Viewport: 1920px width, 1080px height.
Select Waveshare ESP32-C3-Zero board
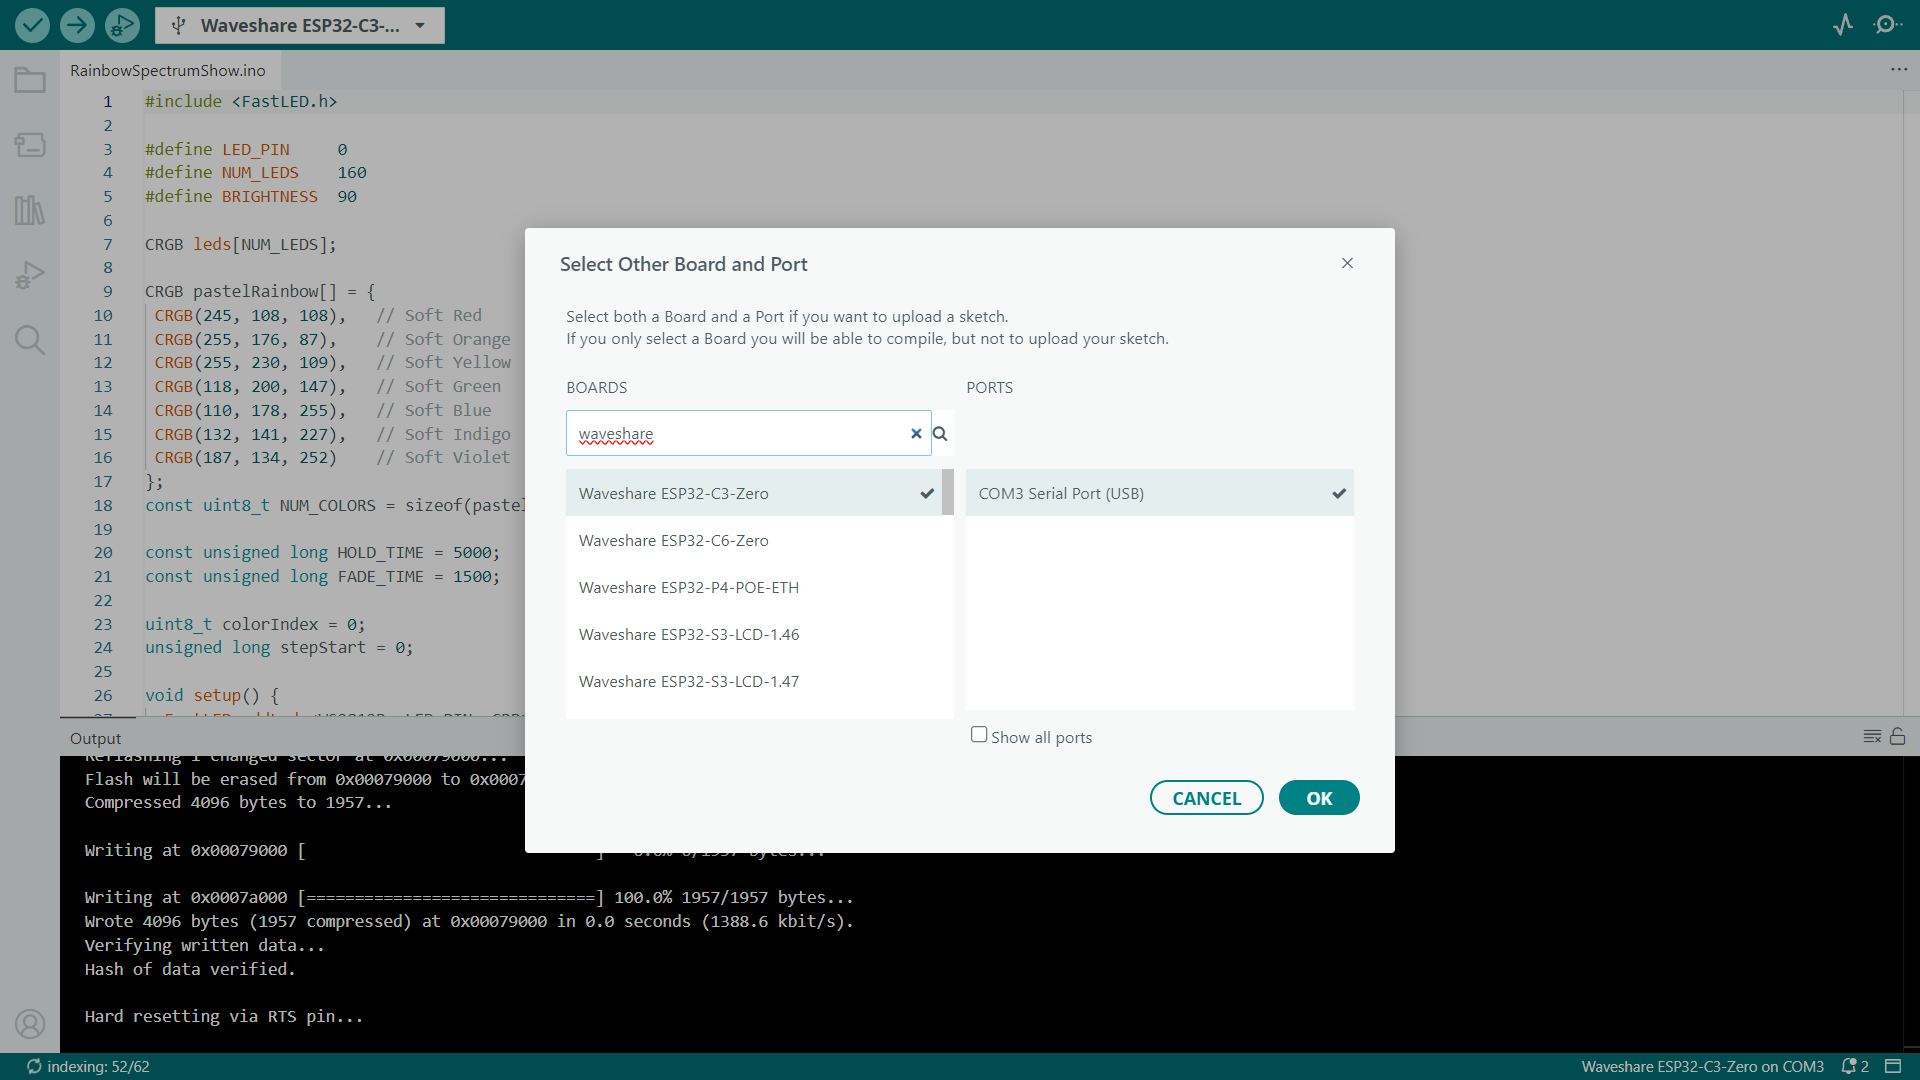pos(754,493)
